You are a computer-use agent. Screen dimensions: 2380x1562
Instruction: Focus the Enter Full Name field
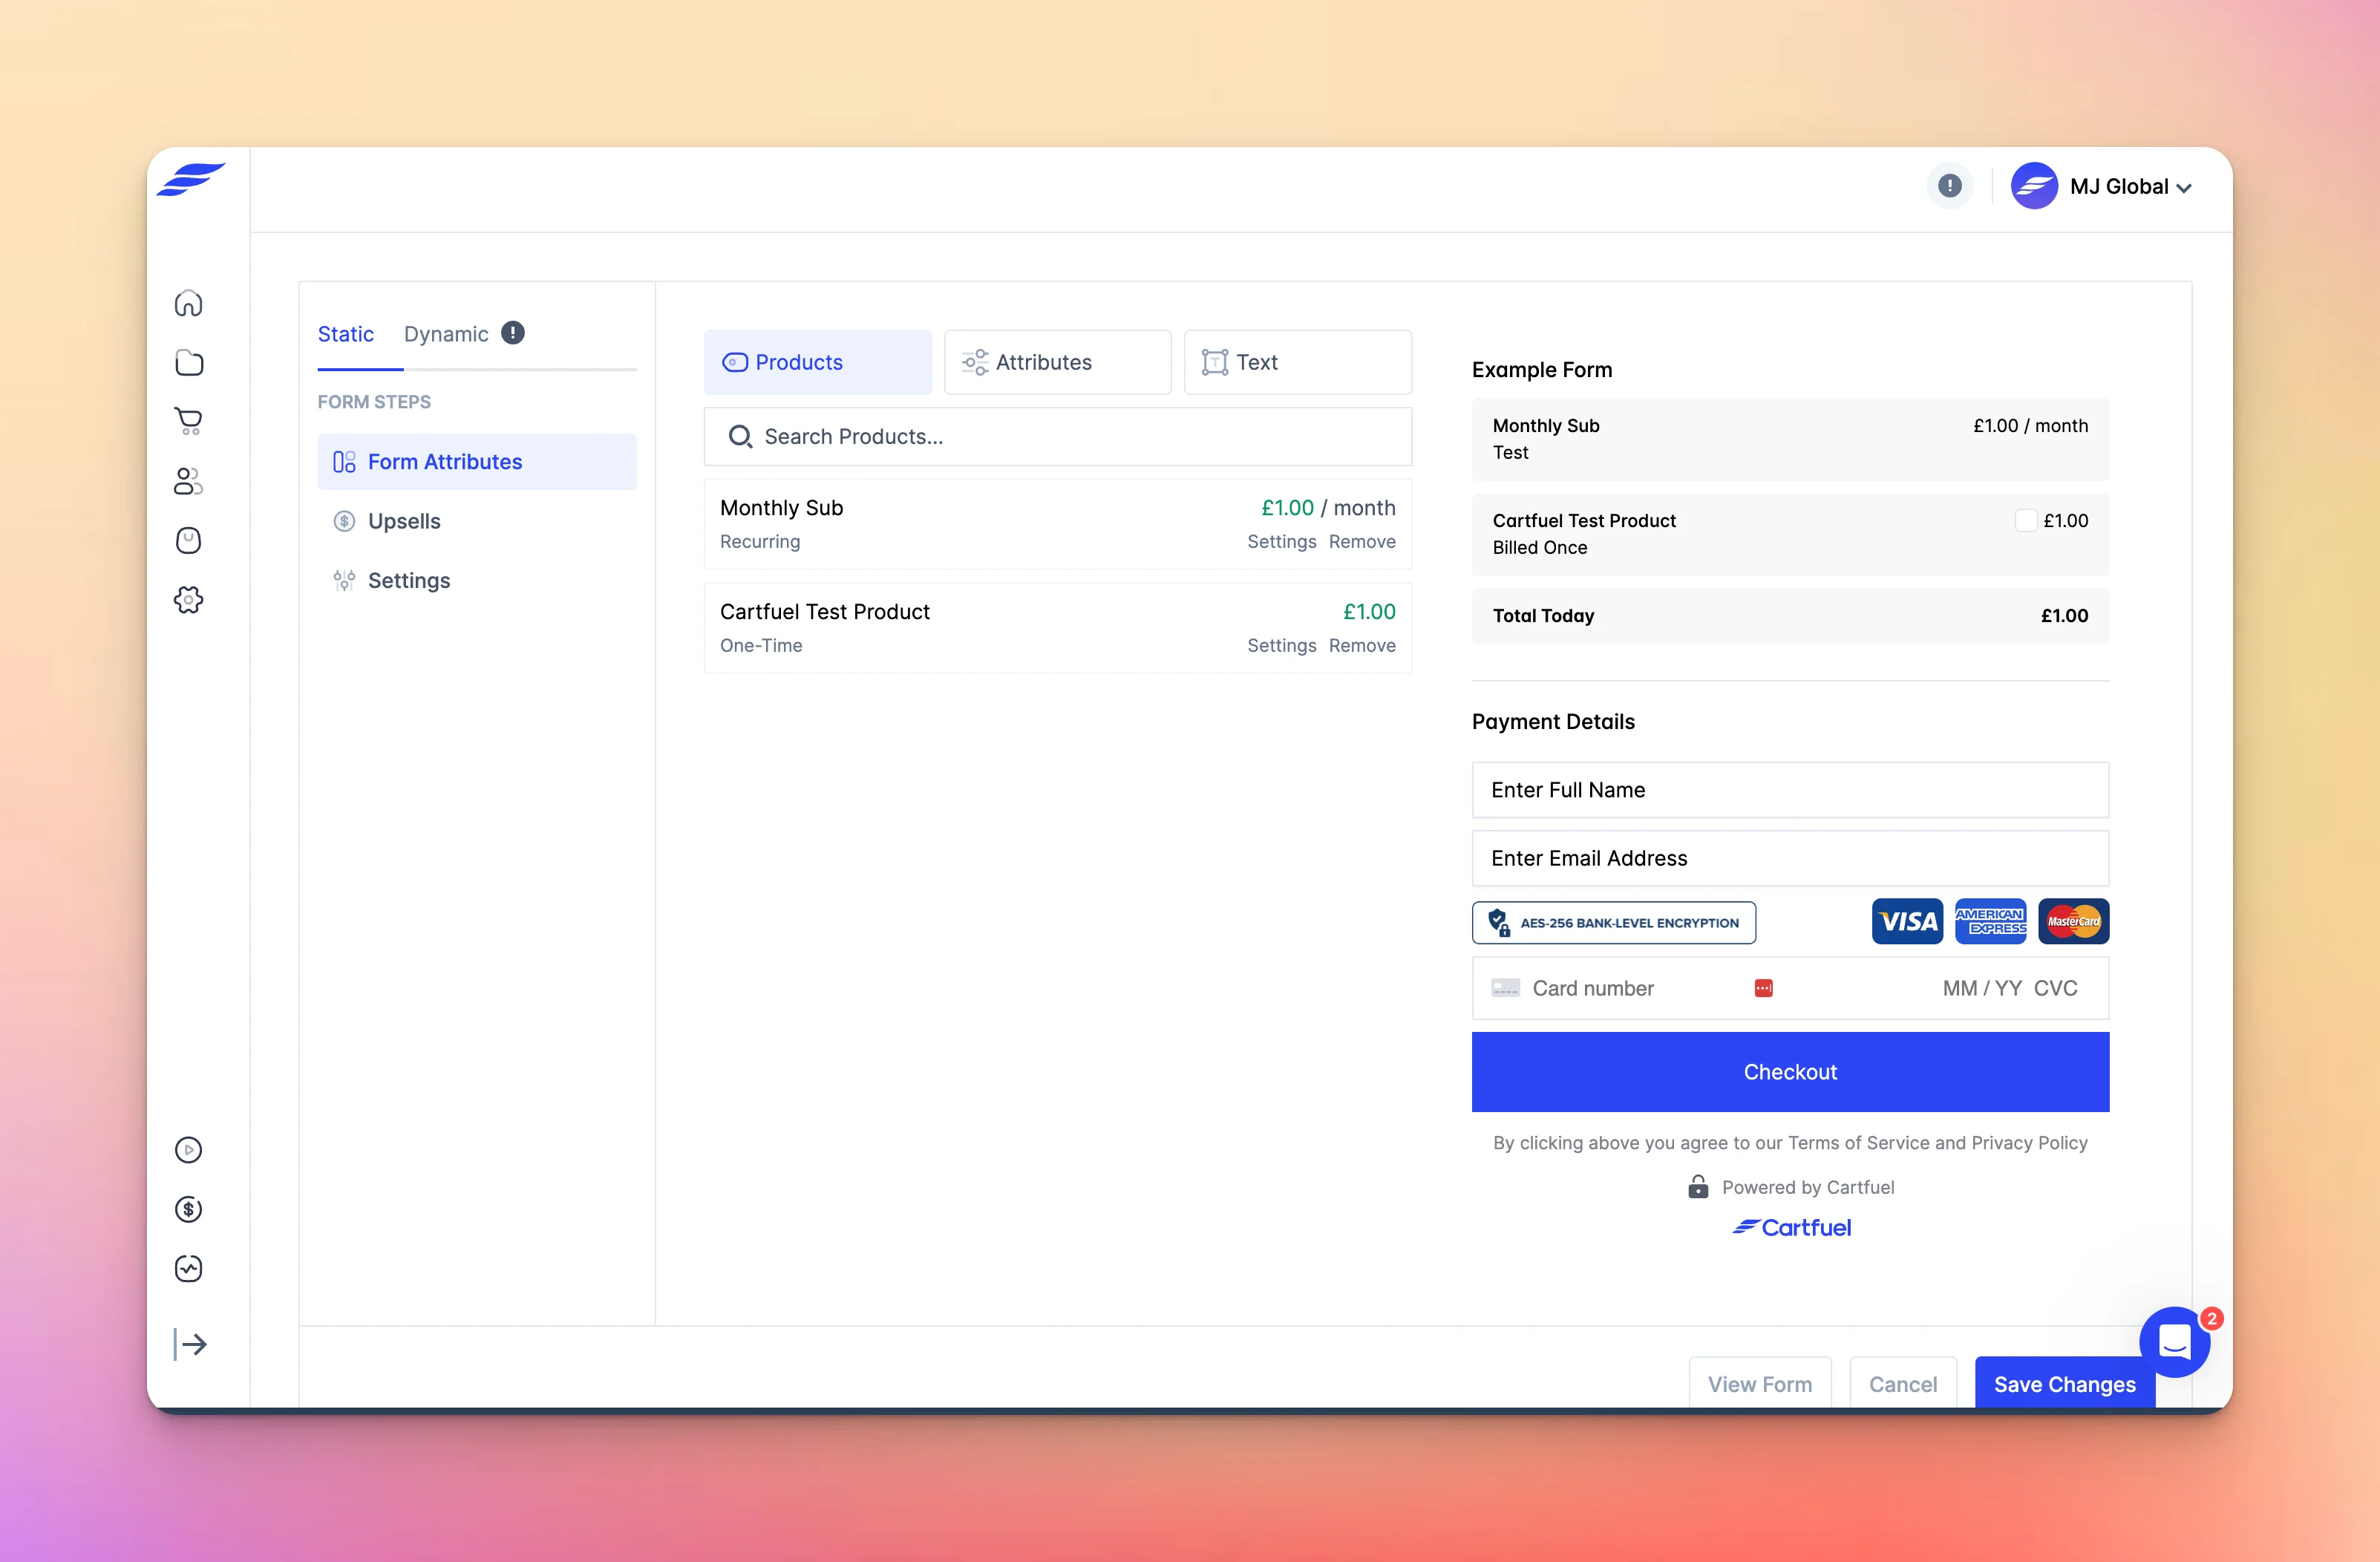point(1790,790)
